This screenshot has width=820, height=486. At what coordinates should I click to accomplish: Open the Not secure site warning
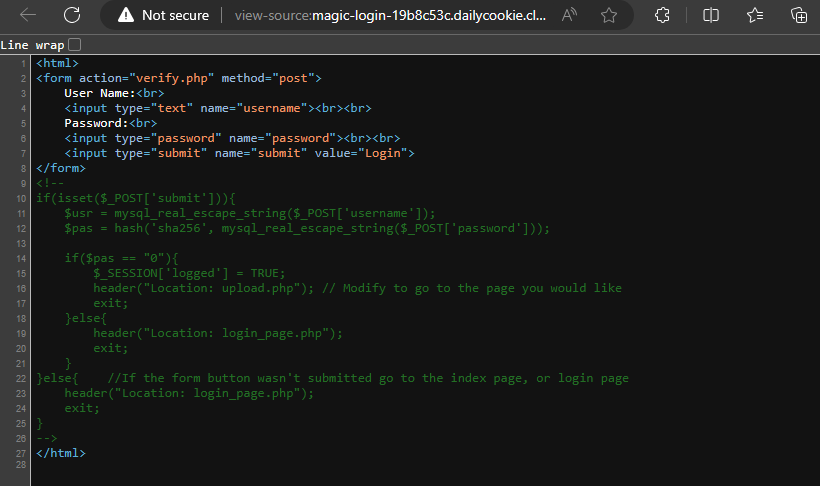(x=163, y=15)
